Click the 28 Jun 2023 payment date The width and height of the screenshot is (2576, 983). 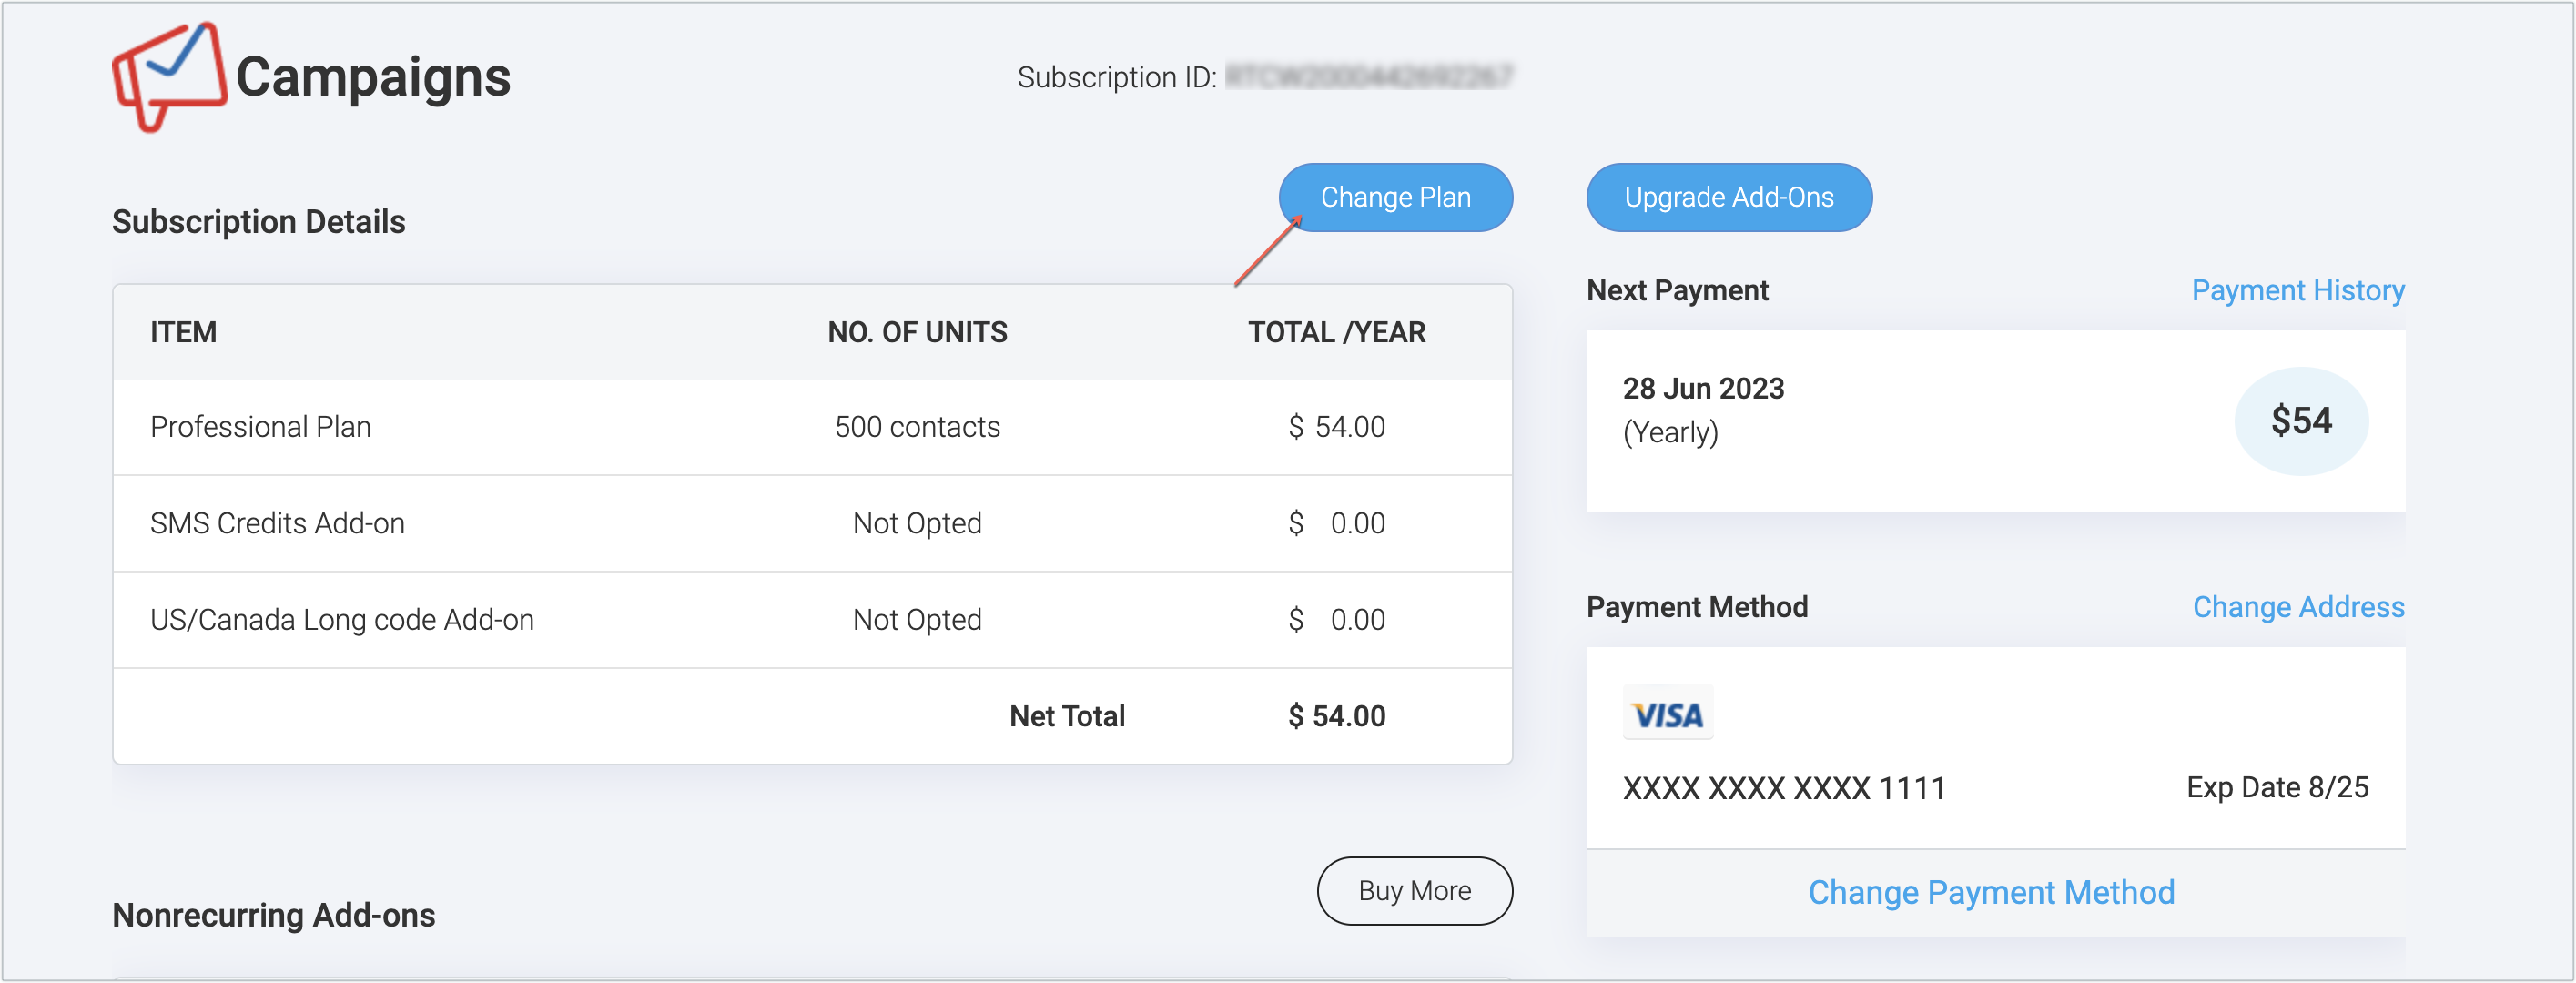(1703, 389)
